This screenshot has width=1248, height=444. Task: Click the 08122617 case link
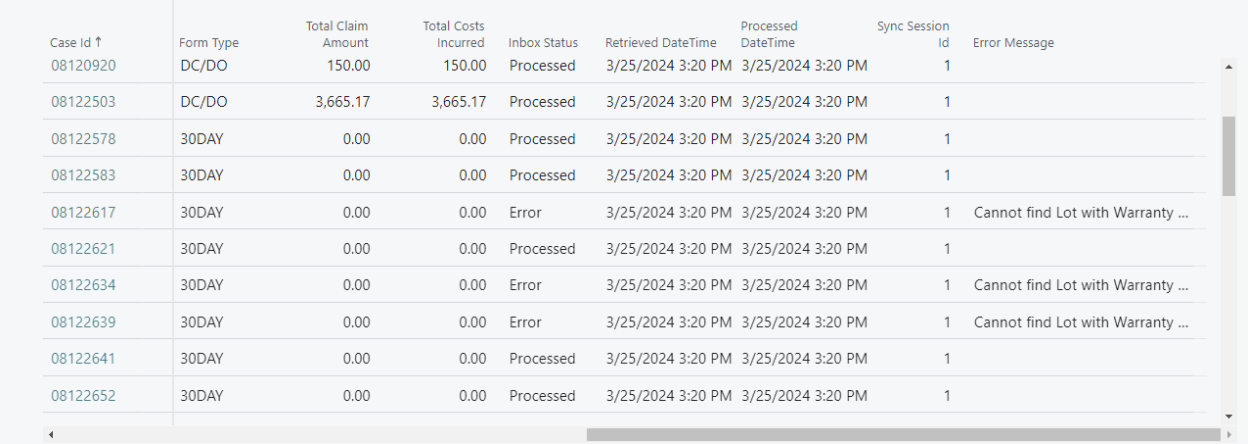tap(83, 212)
